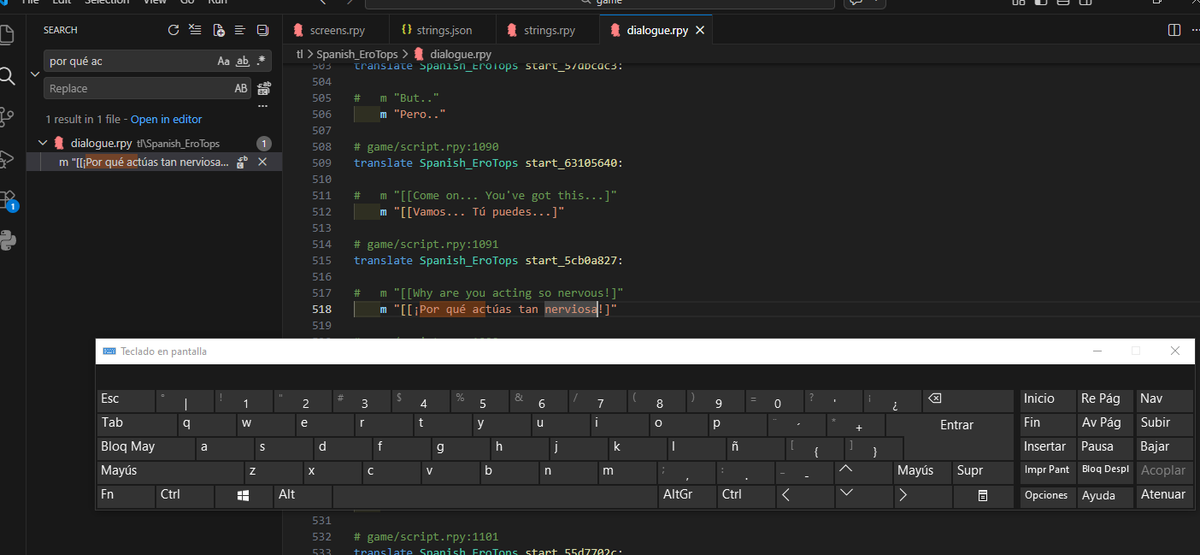This screenshot has width=1200, height=555.
Task: Split the editor to the right
Action: (x=1174, y=30)
